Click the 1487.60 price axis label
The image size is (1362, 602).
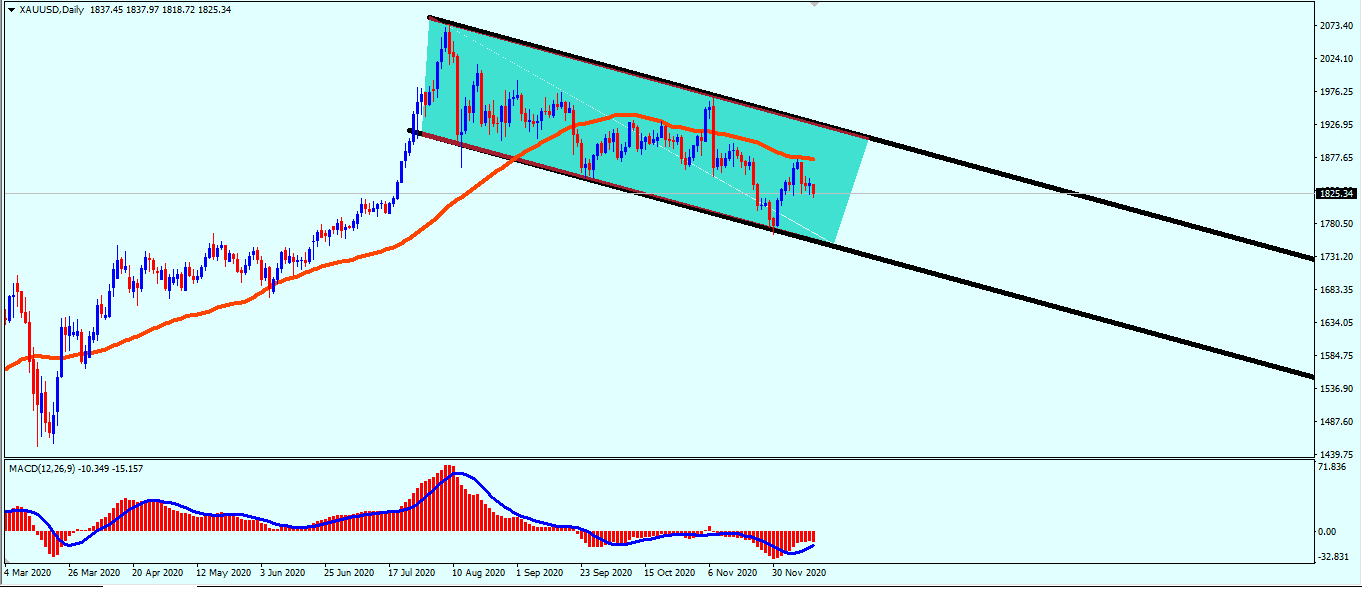point(1336,422)
